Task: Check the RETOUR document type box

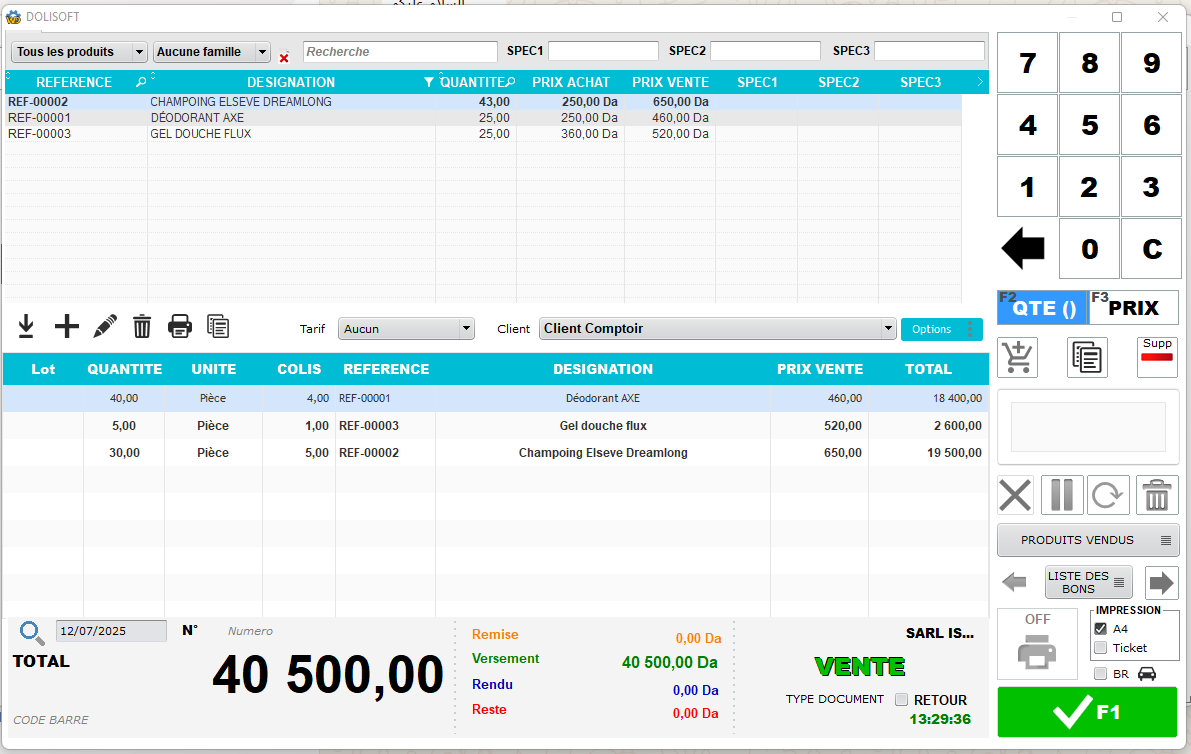Action: (x=901, y=700)
